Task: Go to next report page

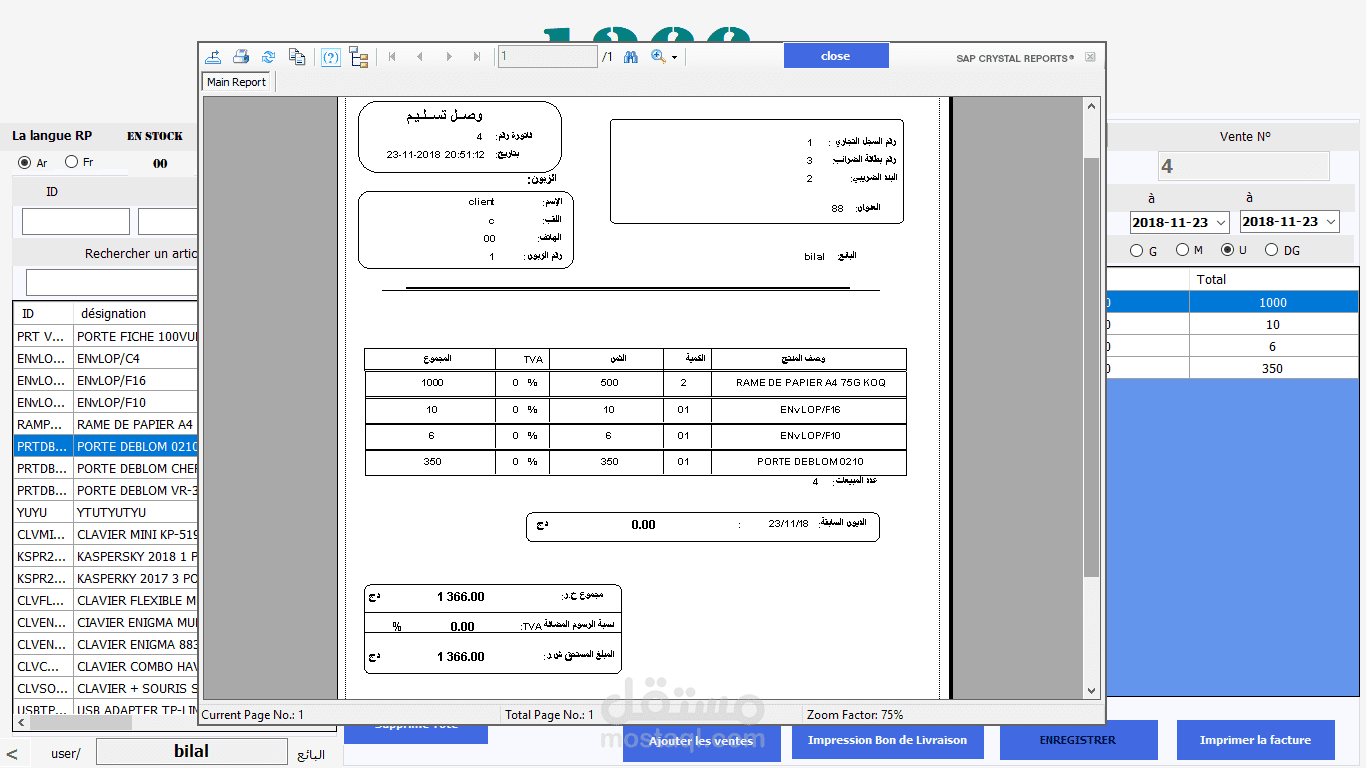Action: pos(449,57)
